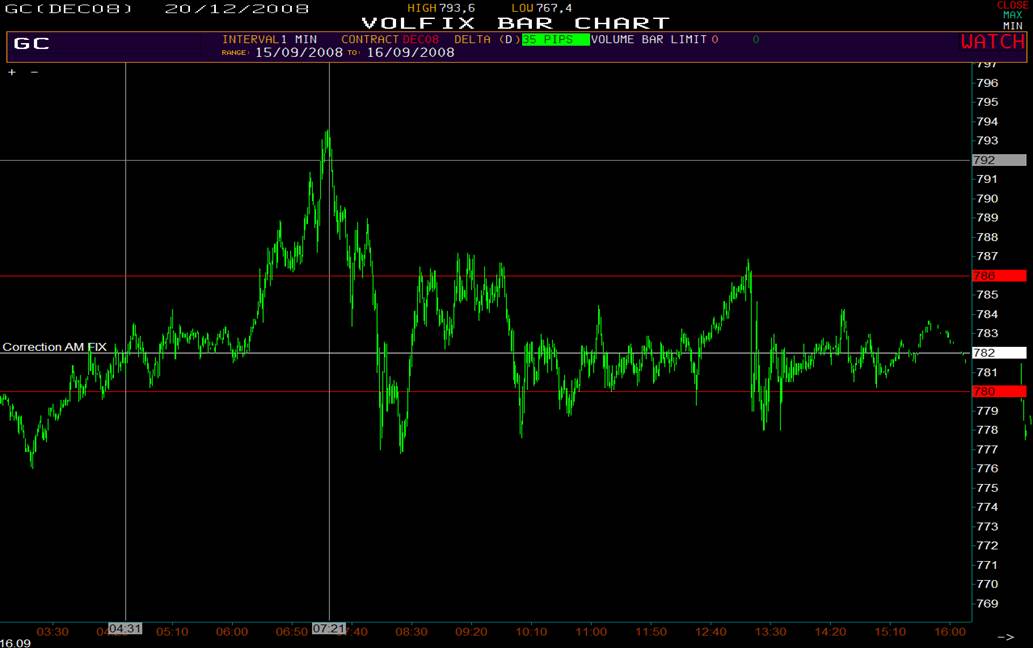
Task: Click the VOLFIX BAR CHART title
Action: pos(515,23)
